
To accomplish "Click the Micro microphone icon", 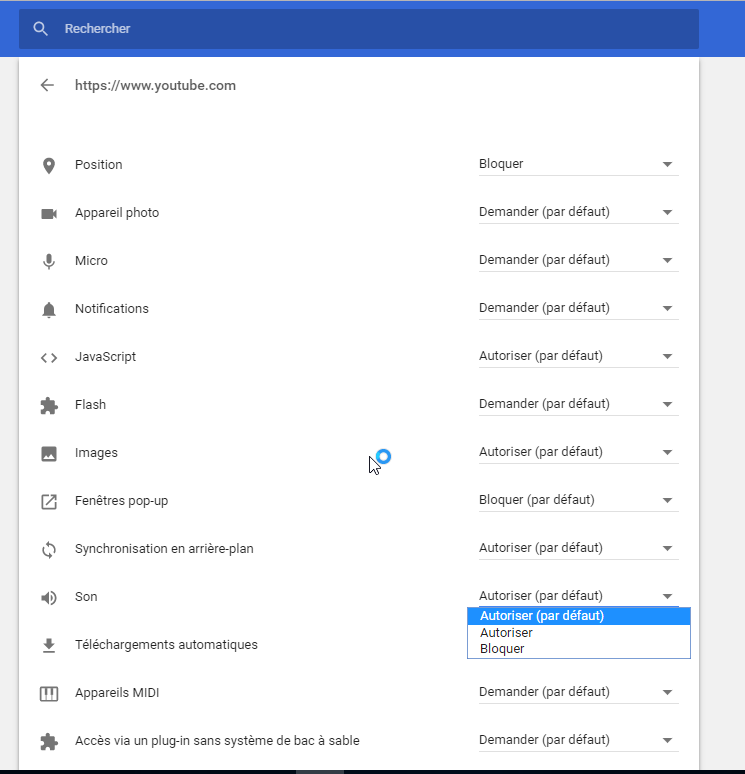I will [x=48, y=261].
